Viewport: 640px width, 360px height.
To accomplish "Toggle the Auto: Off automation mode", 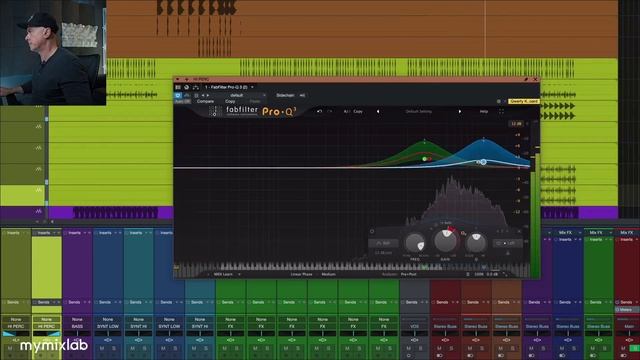I will (x=182, y=101).
